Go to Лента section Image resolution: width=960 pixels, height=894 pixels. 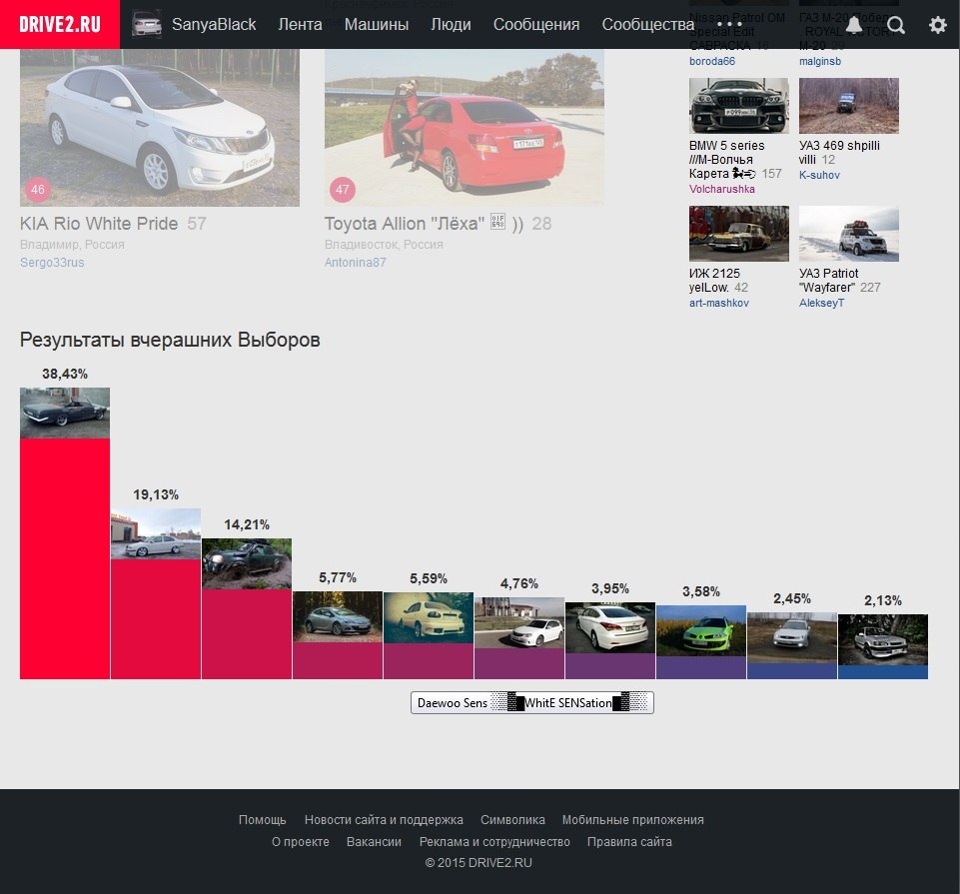300,24
